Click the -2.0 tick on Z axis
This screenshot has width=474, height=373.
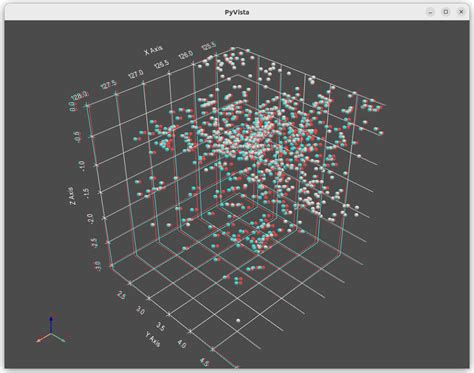tap(90, 219)
